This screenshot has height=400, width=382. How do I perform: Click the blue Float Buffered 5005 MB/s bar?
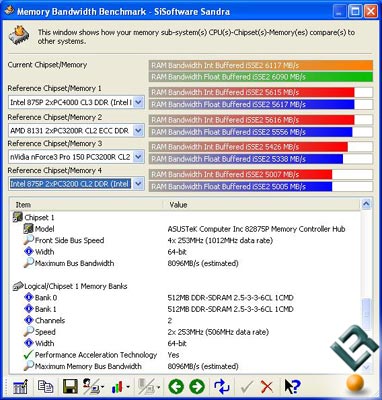point(241,186)
